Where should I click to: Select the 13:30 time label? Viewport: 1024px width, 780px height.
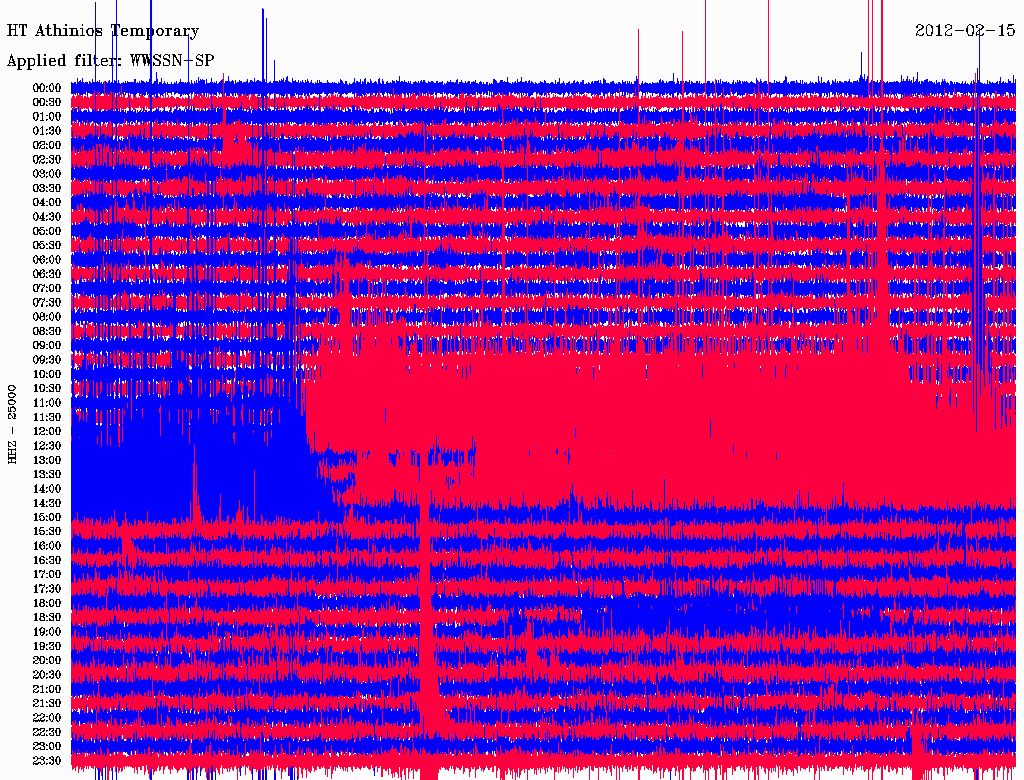(47, 475)
